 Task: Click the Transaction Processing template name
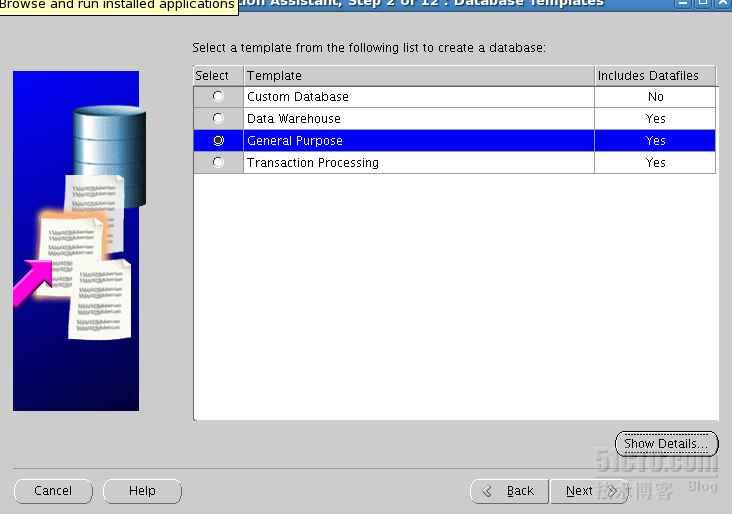pos(313,162)
